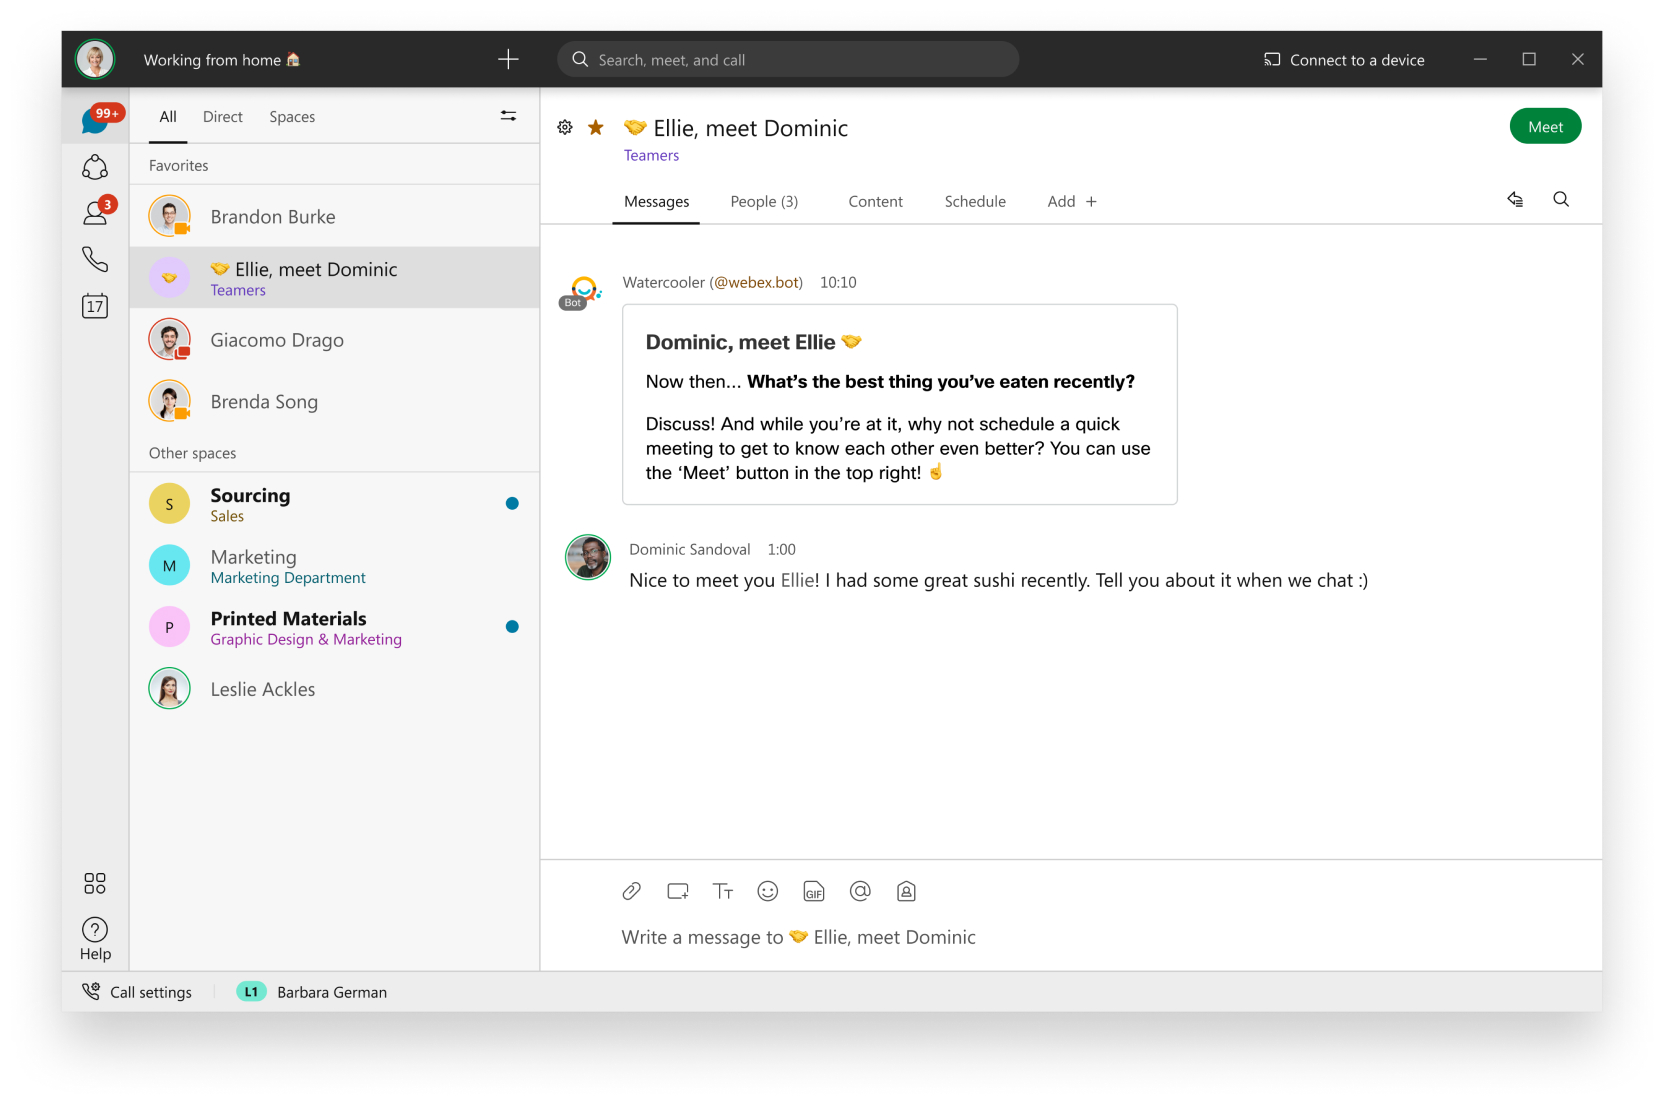Screen dimensions: 1664x1105
Task: Open the Marketing space
Action: tap(335, 566)
